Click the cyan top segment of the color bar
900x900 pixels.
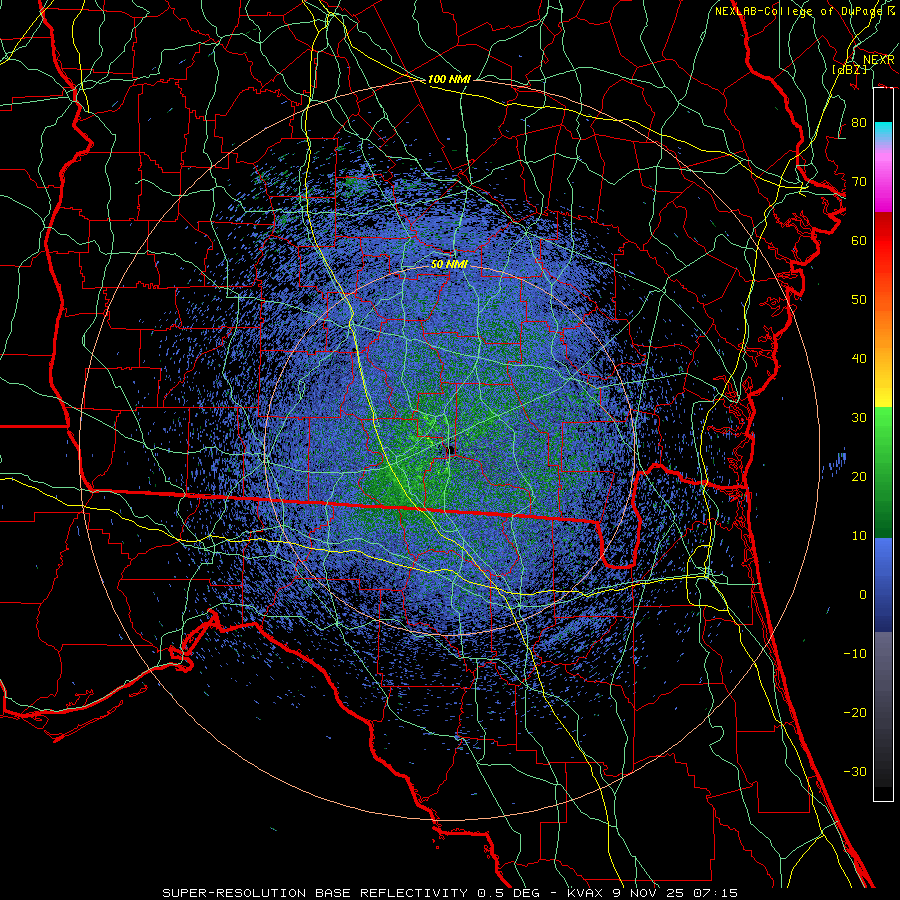pyautogui.click(x=883, y=131)
